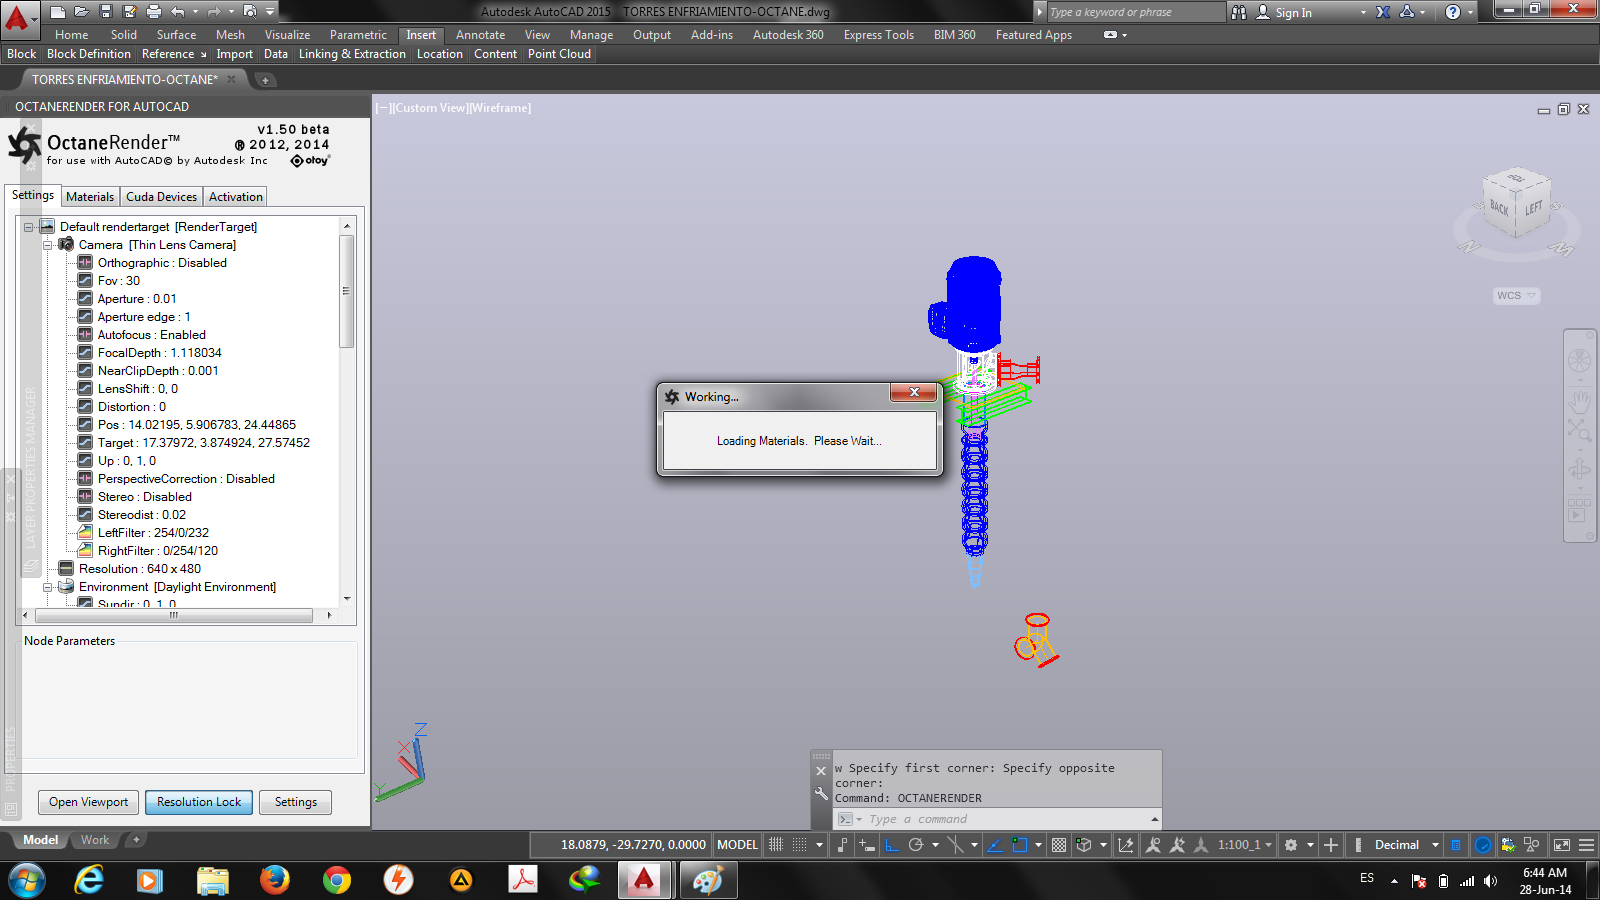The width and height of the screenshot is (1600, 900).
Task: Open the status bar Customization menu icon
Action: [1586, 845]
